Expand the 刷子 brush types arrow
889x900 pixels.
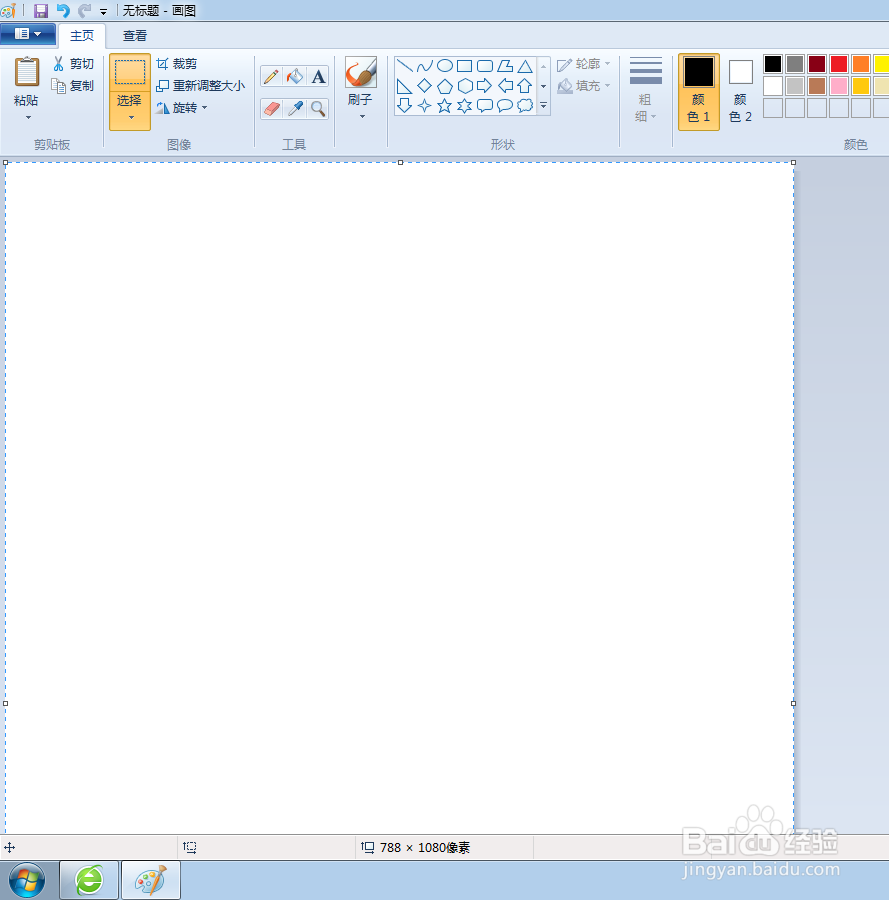362,117
